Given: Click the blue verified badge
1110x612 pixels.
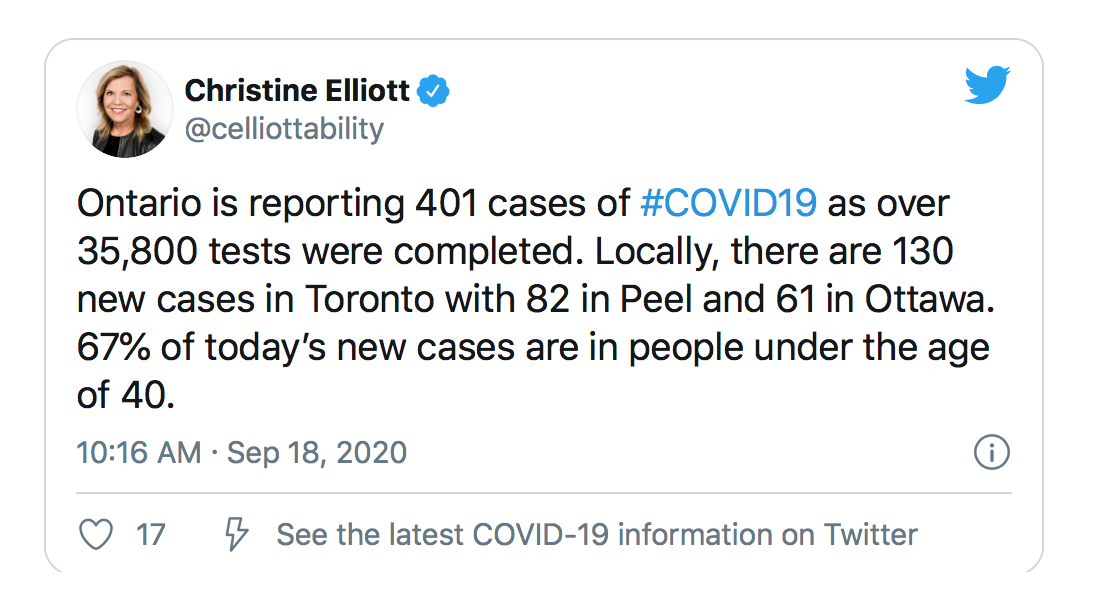Looking at the screenshot, I should (433, 91).
